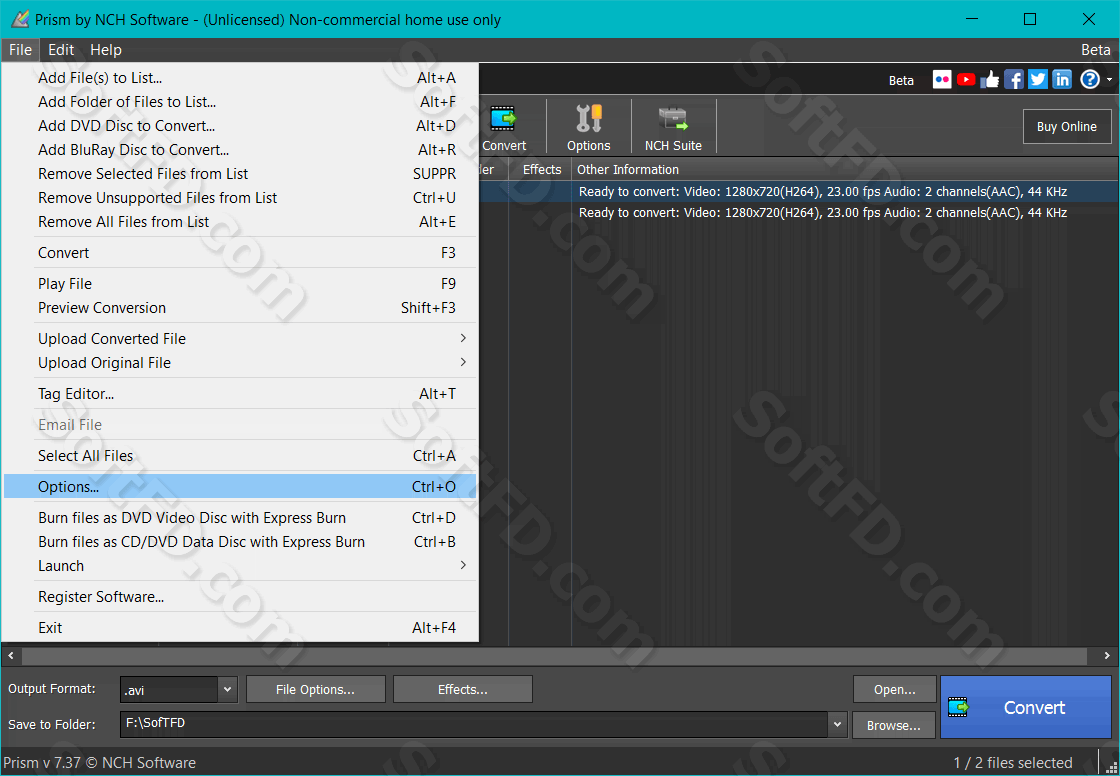
Task: Select the first 'Ready to convert' row
Action: click(x=823, y=191)
